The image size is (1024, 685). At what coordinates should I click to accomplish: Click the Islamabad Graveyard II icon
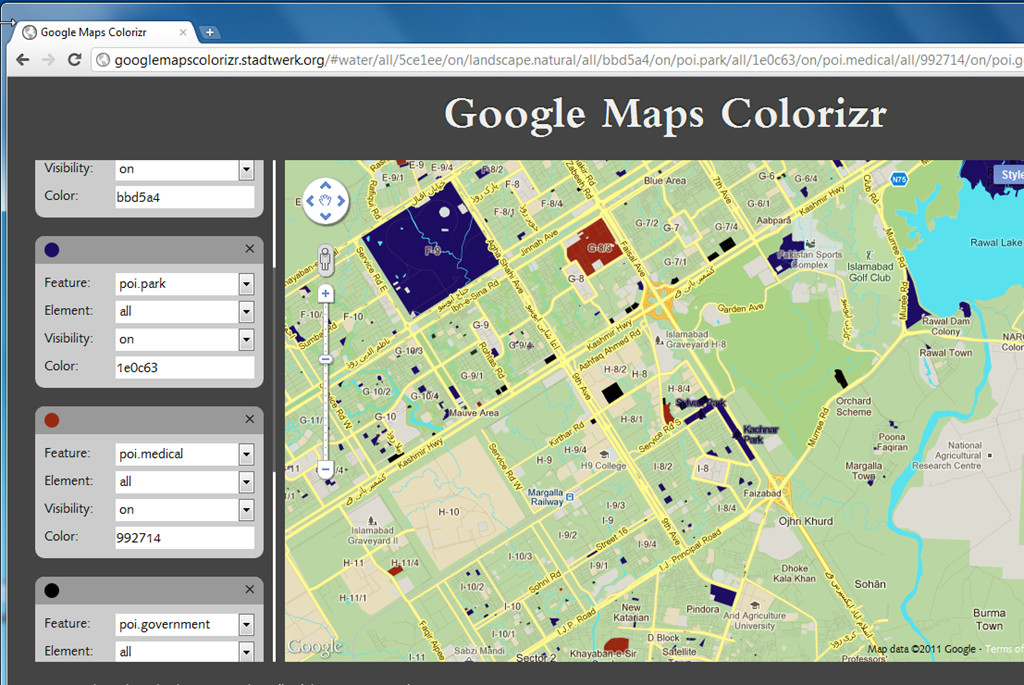372,520
